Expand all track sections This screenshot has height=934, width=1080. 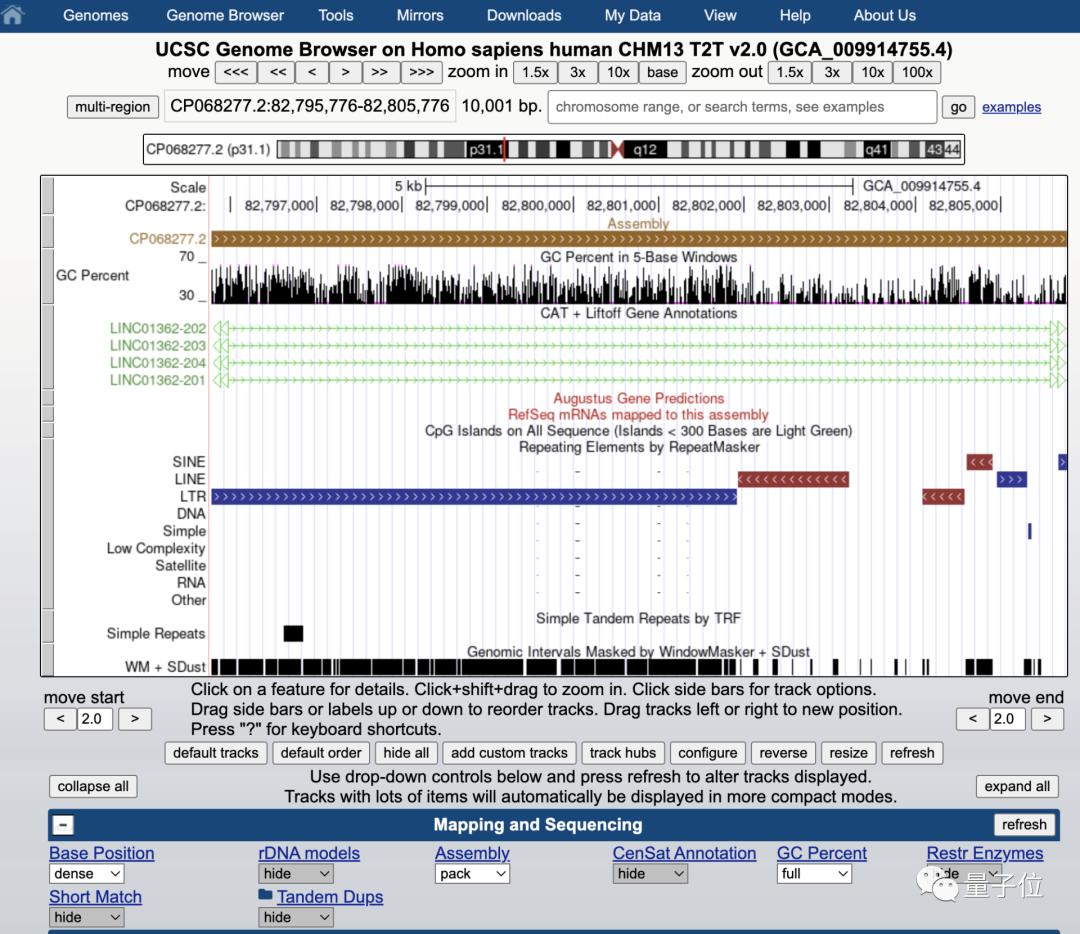1017,786
